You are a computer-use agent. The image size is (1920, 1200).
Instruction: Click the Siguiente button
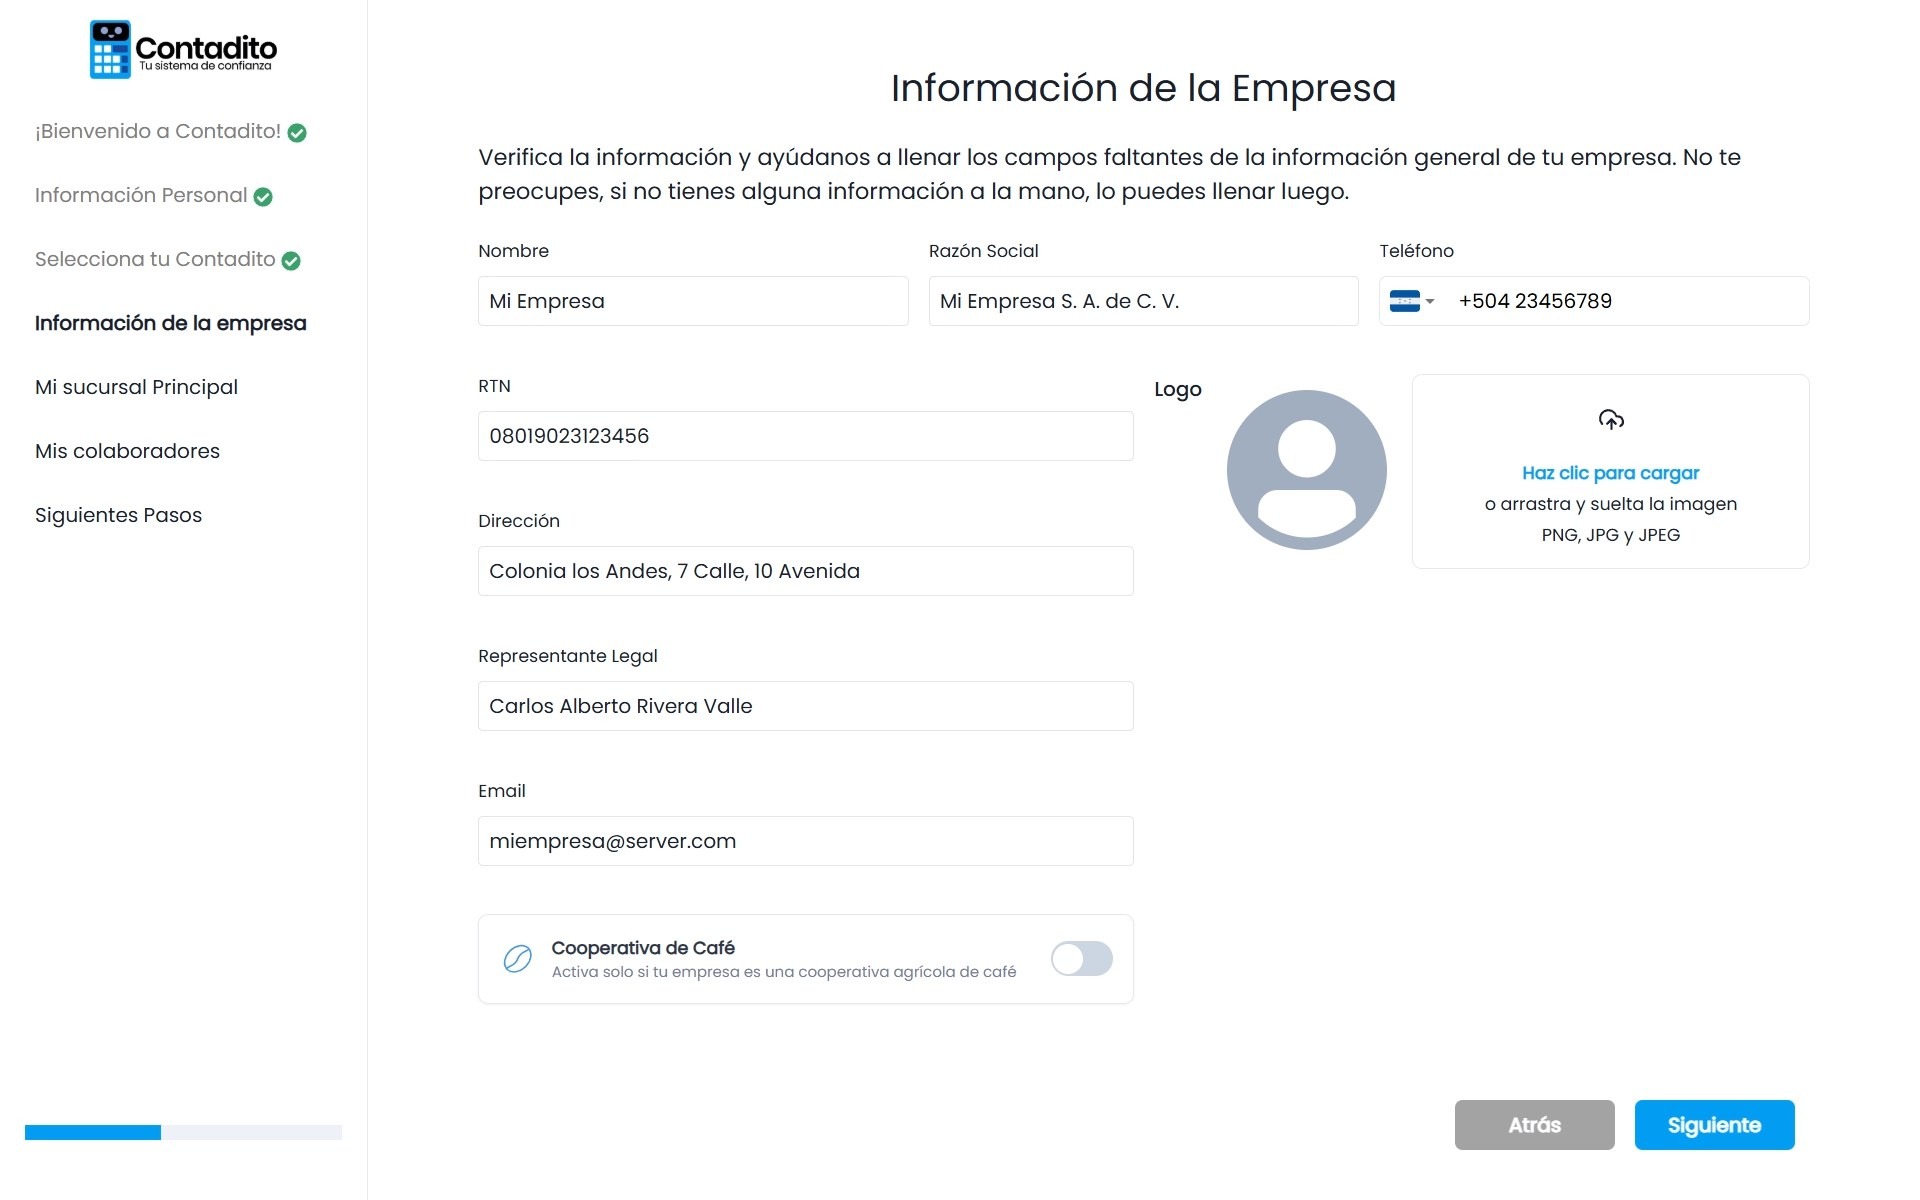coord(1714,1125)
